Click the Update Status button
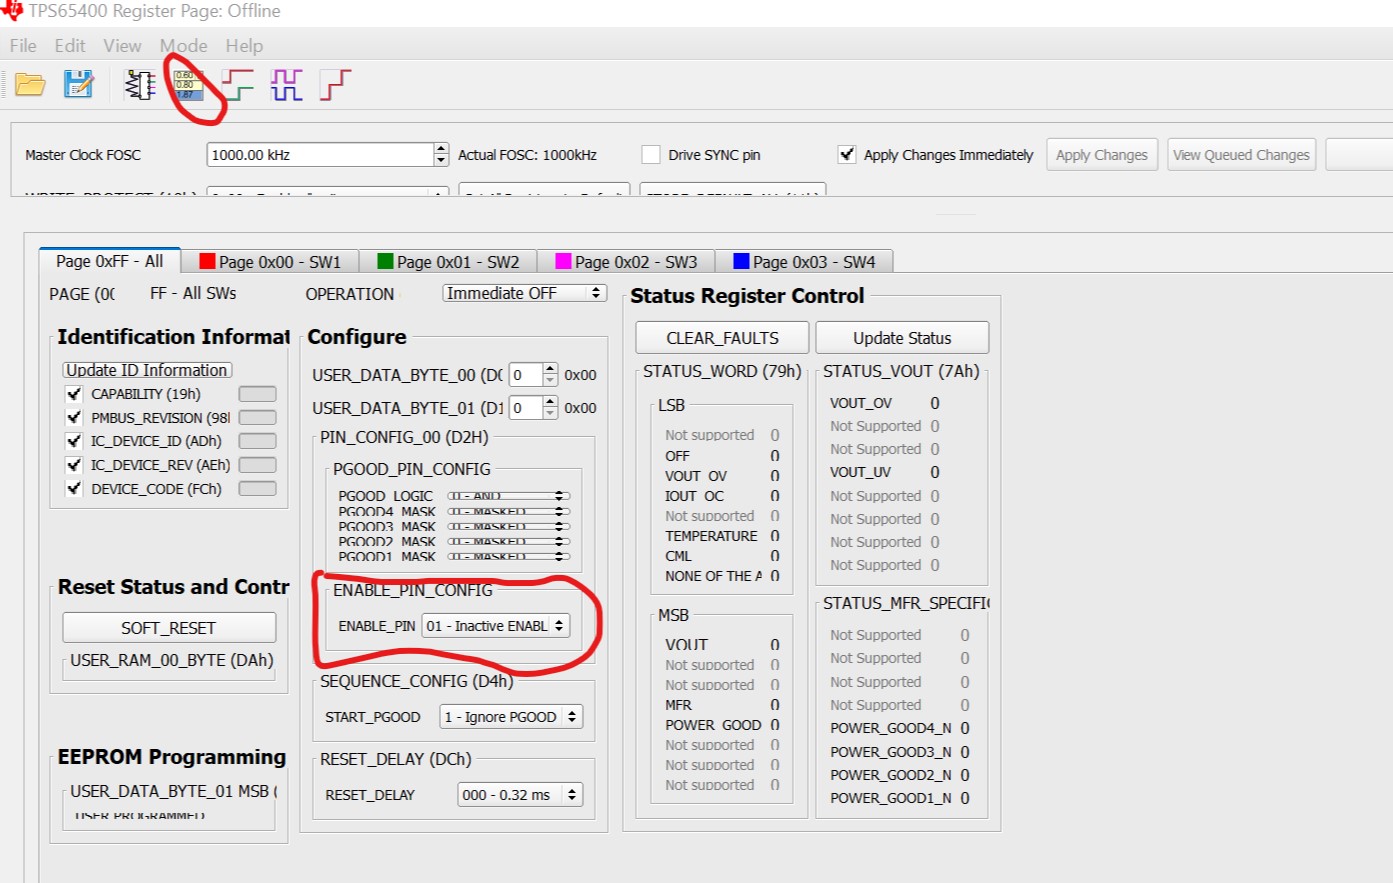The height and width of the screenshot is (883, 1393). tap(902, 338)
